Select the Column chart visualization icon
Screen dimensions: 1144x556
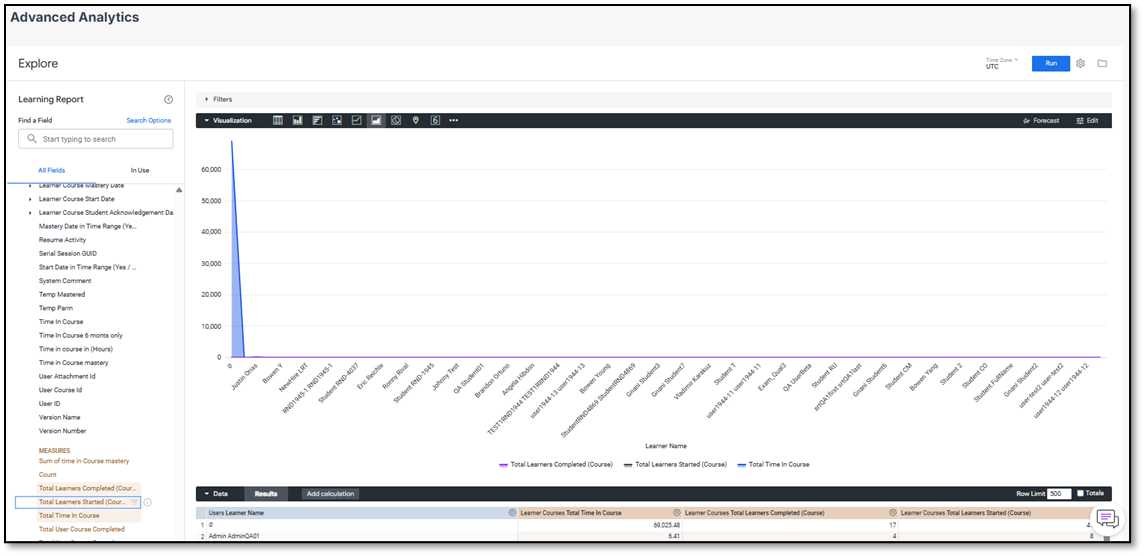point(298,120)
